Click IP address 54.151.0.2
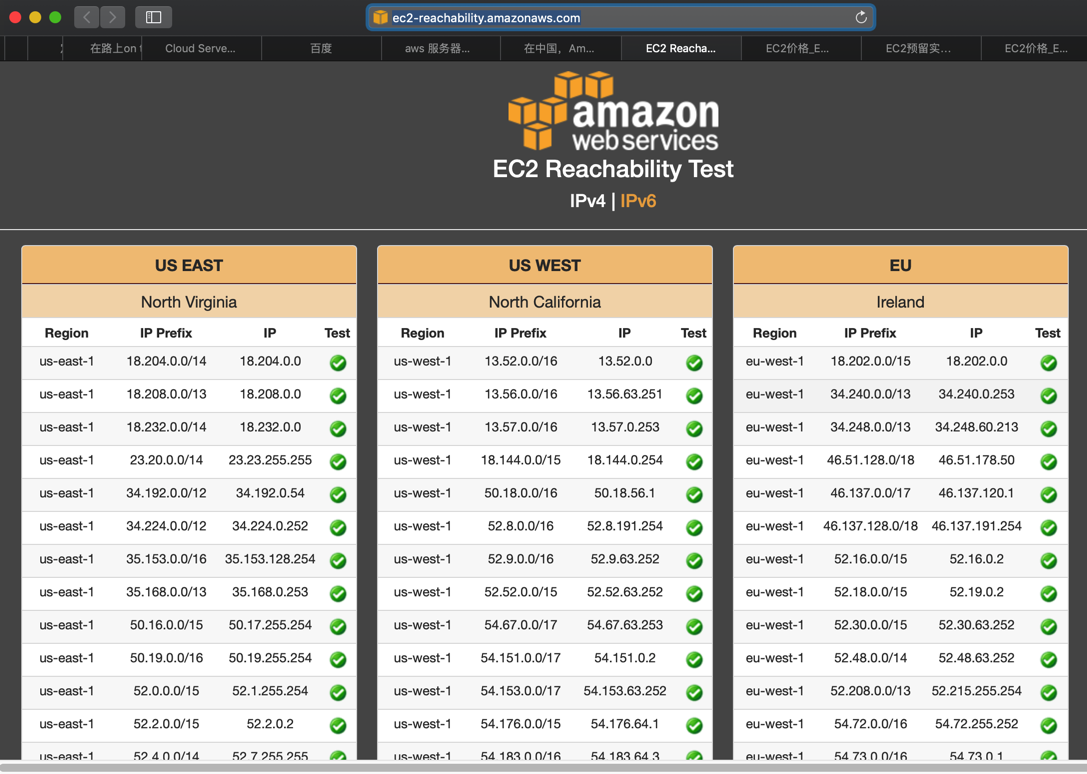1087x774 pixels. pyautogui.click(x=625, y=657)
